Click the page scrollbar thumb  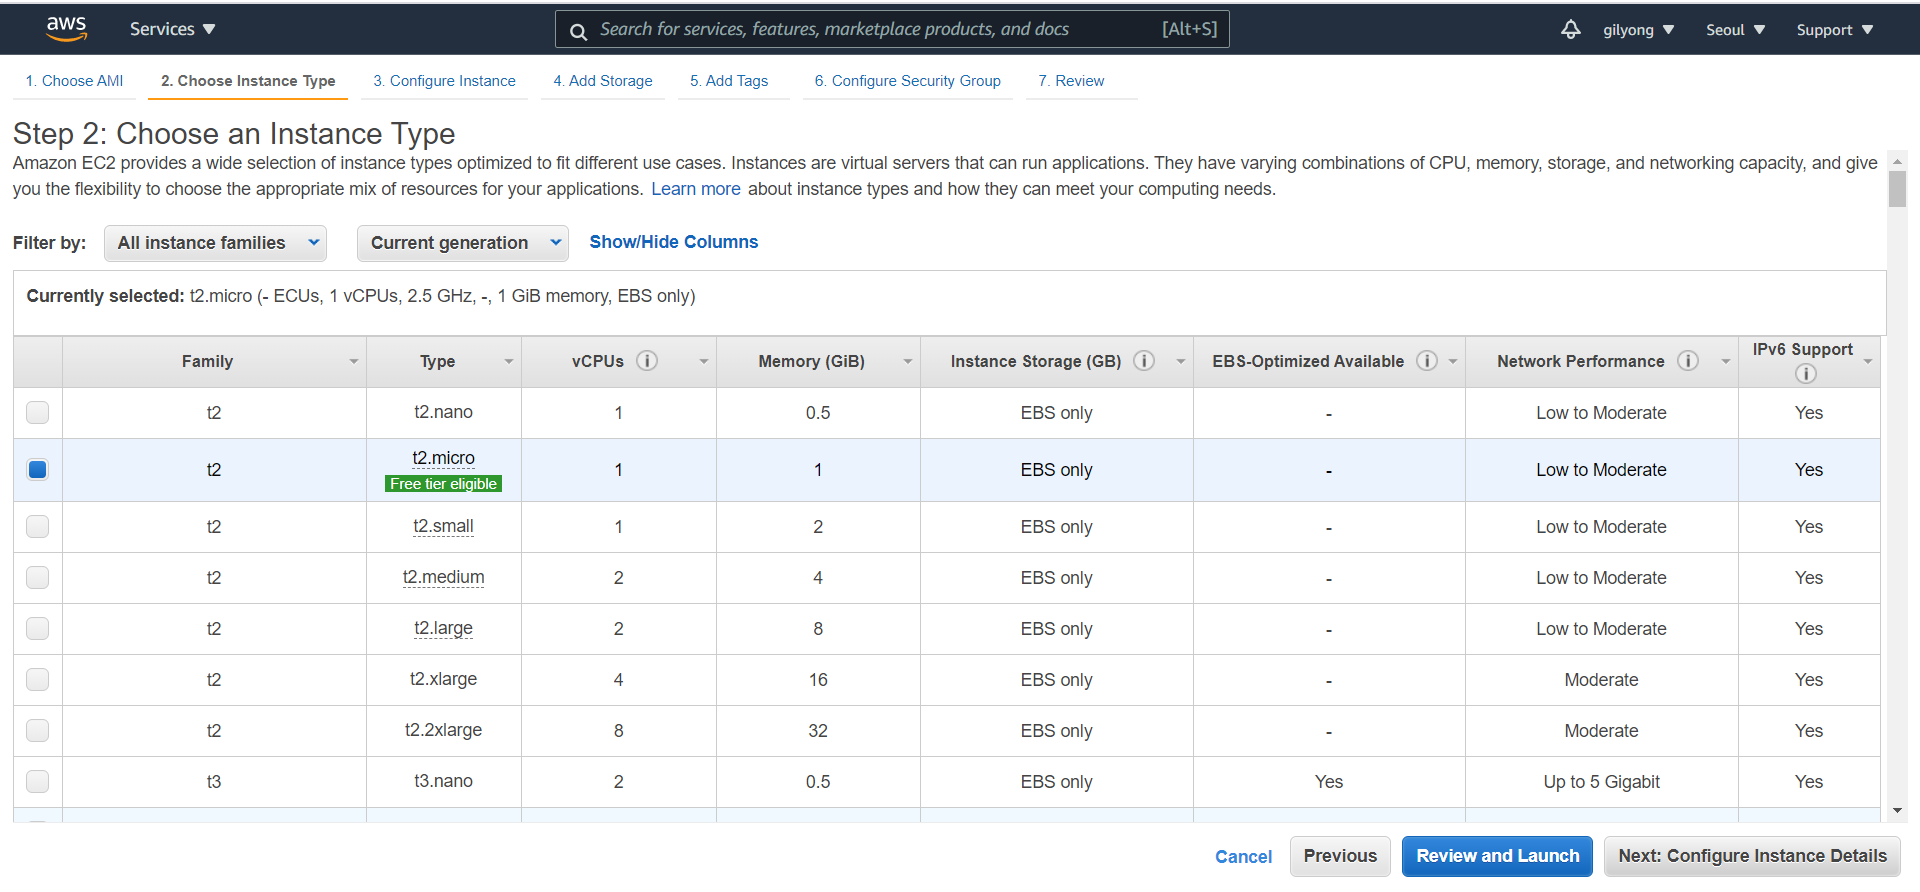(x=1897, y=189)
